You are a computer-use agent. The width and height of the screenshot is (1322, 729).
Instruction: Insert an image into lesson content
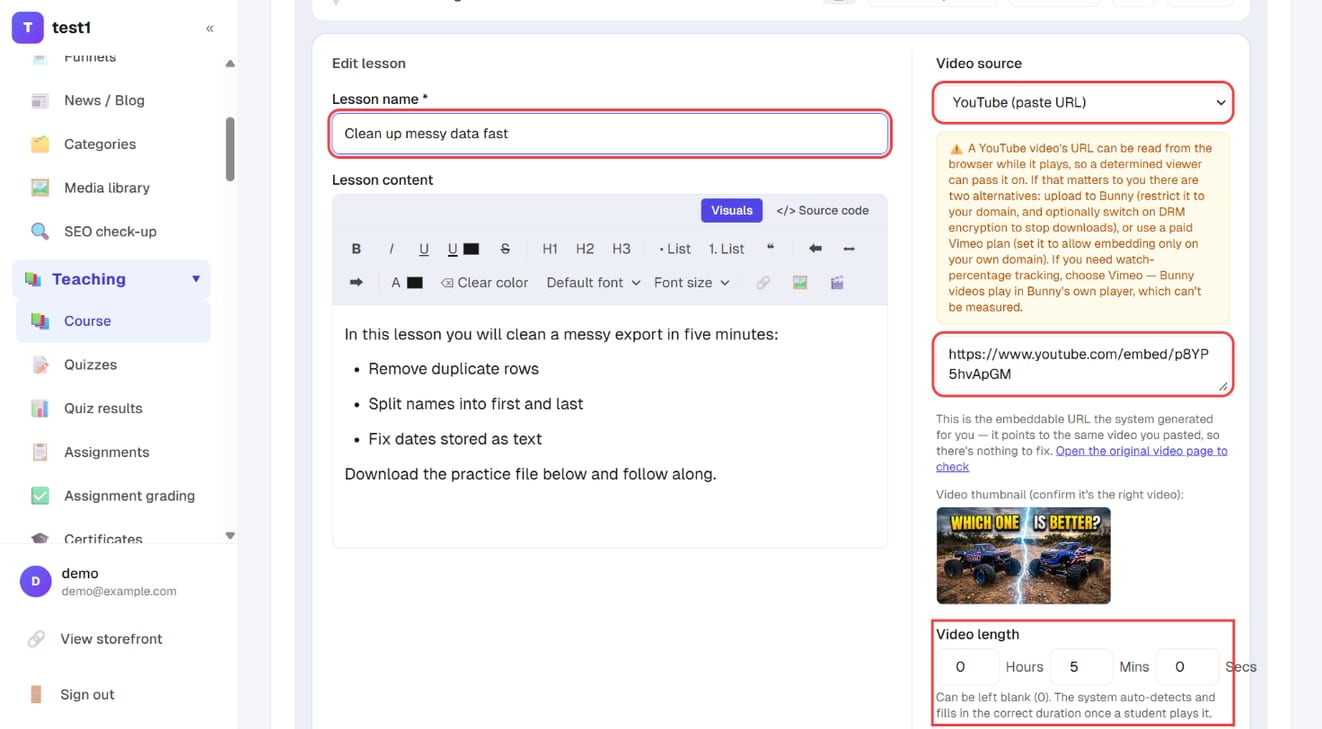800,283
